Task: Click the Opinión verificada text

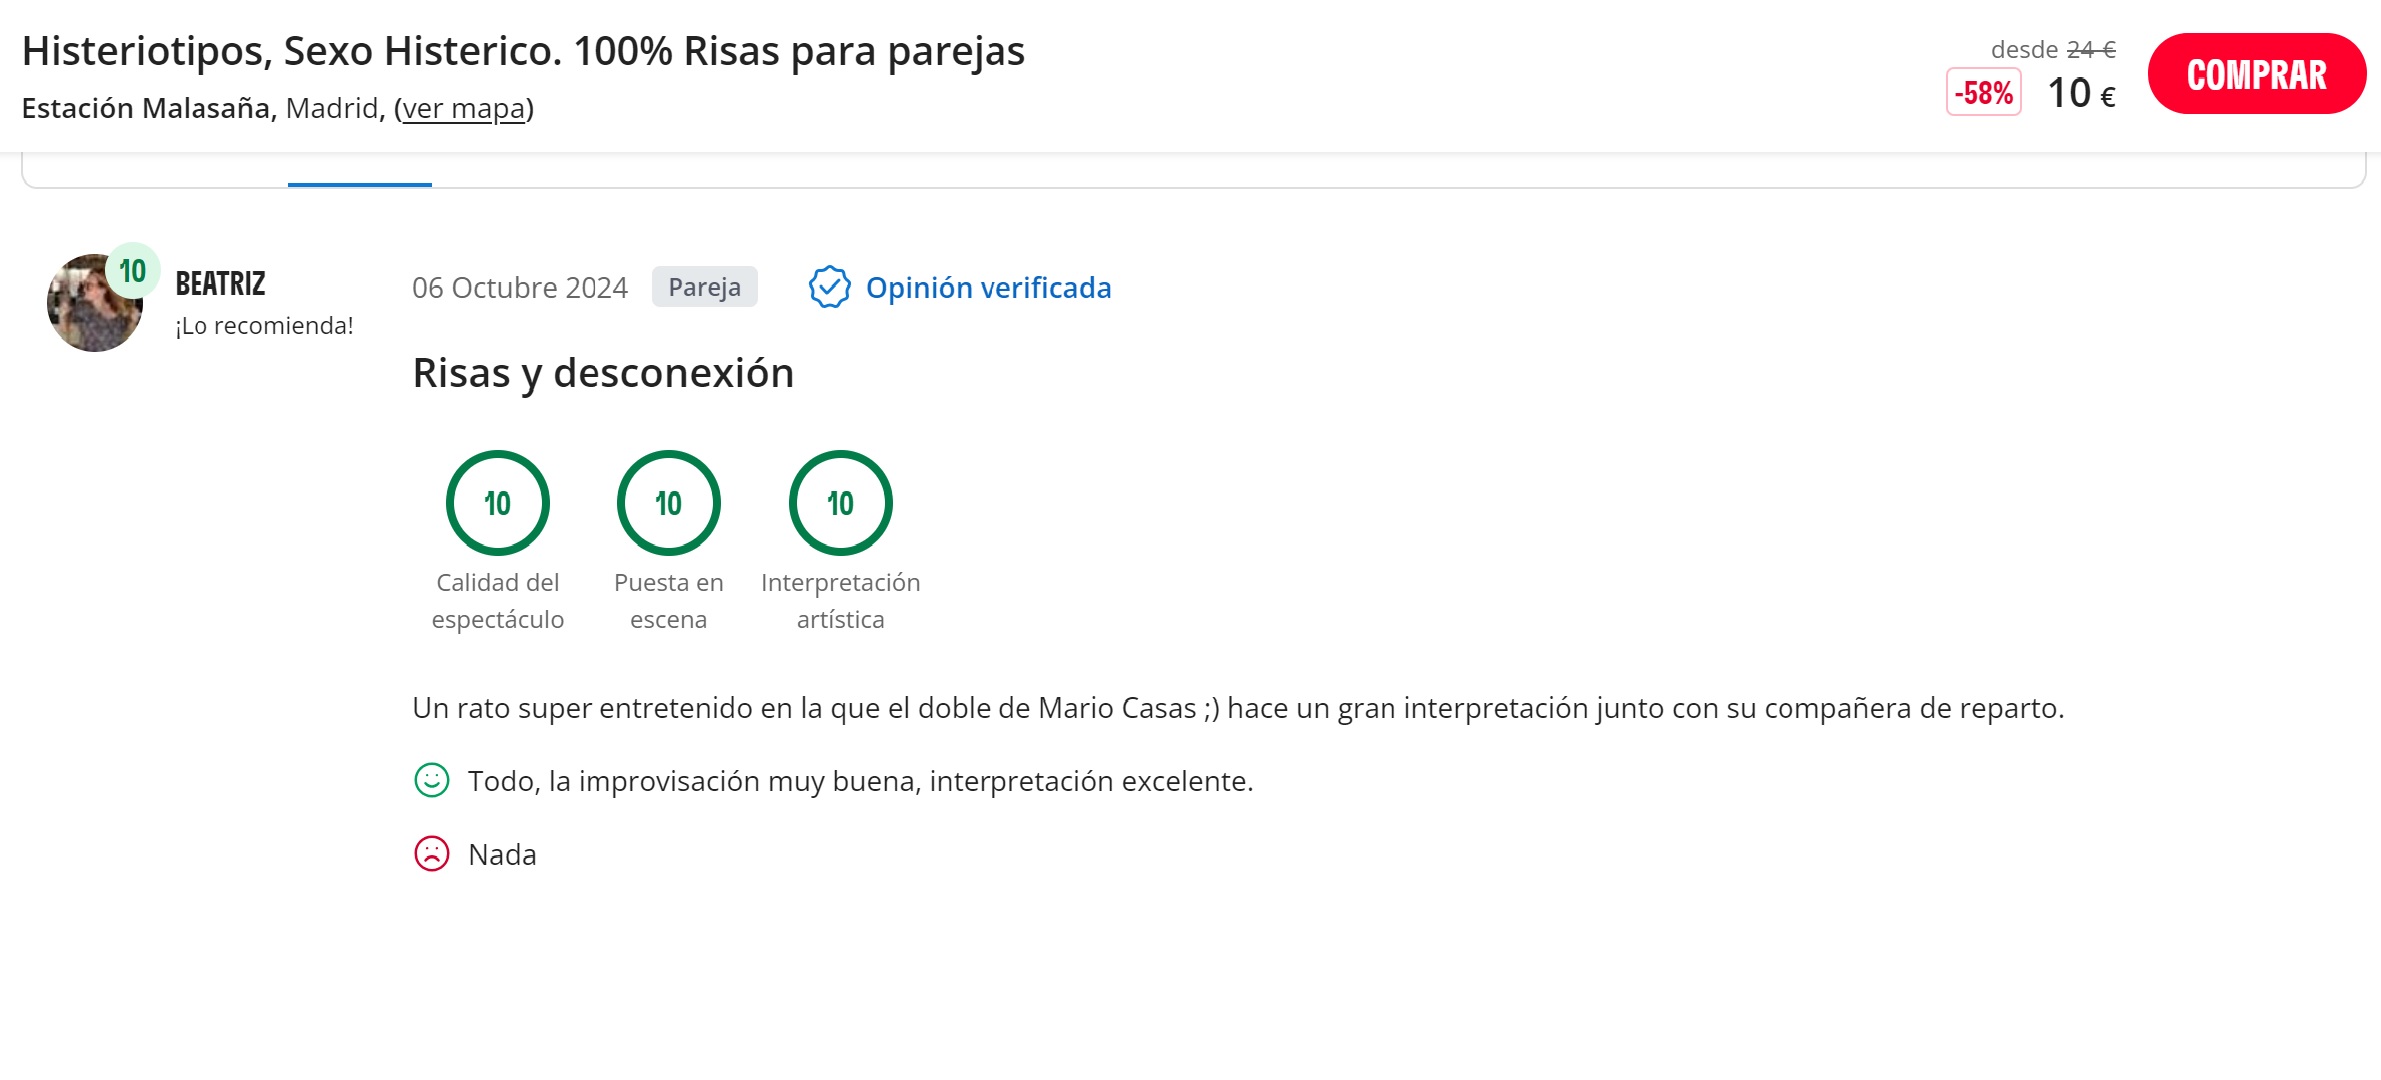Action: [988, 288]
